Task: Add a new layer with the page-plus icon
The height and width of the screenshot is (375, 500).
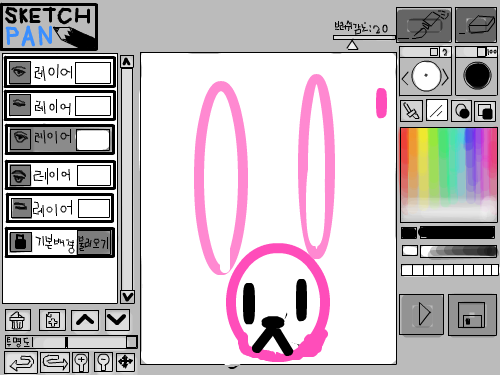Action: point(52,320)
